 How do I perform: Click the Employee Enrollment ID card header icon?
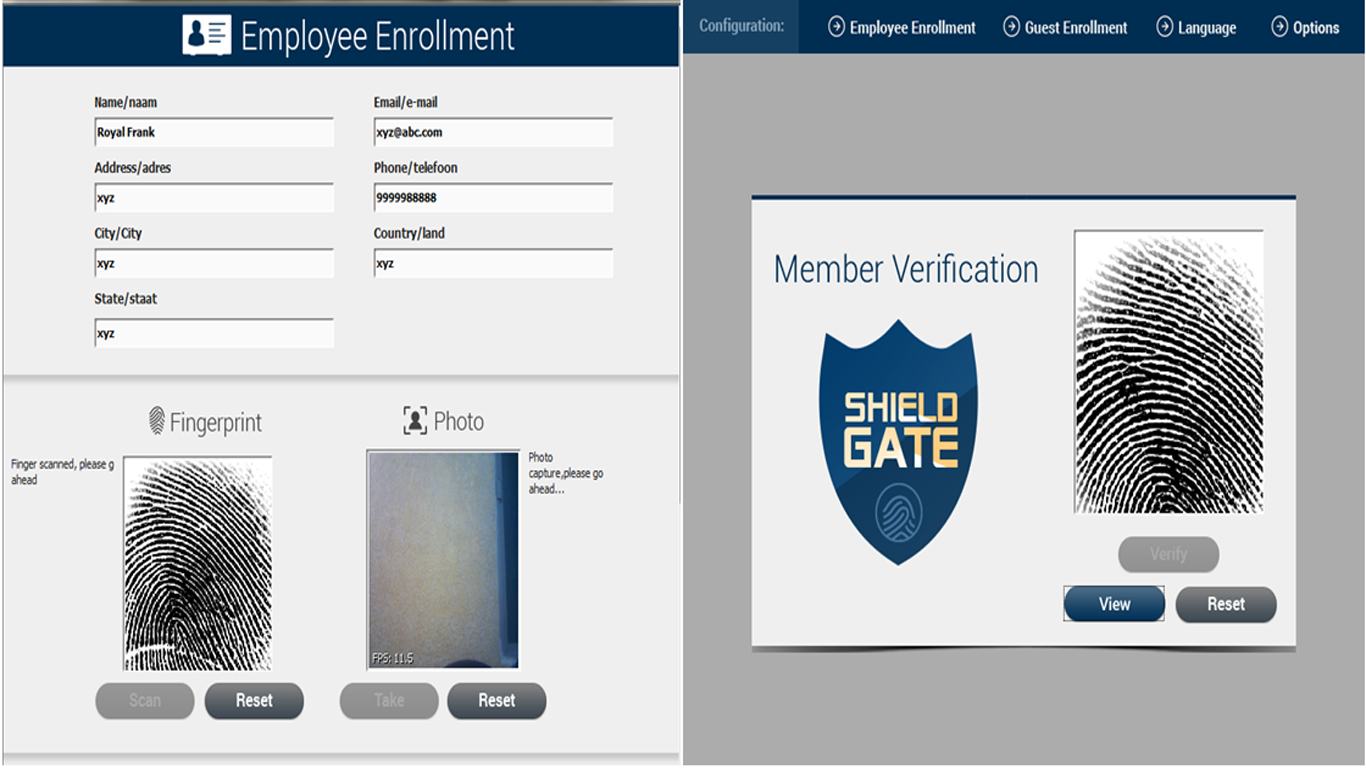click(x=207, y=35)
